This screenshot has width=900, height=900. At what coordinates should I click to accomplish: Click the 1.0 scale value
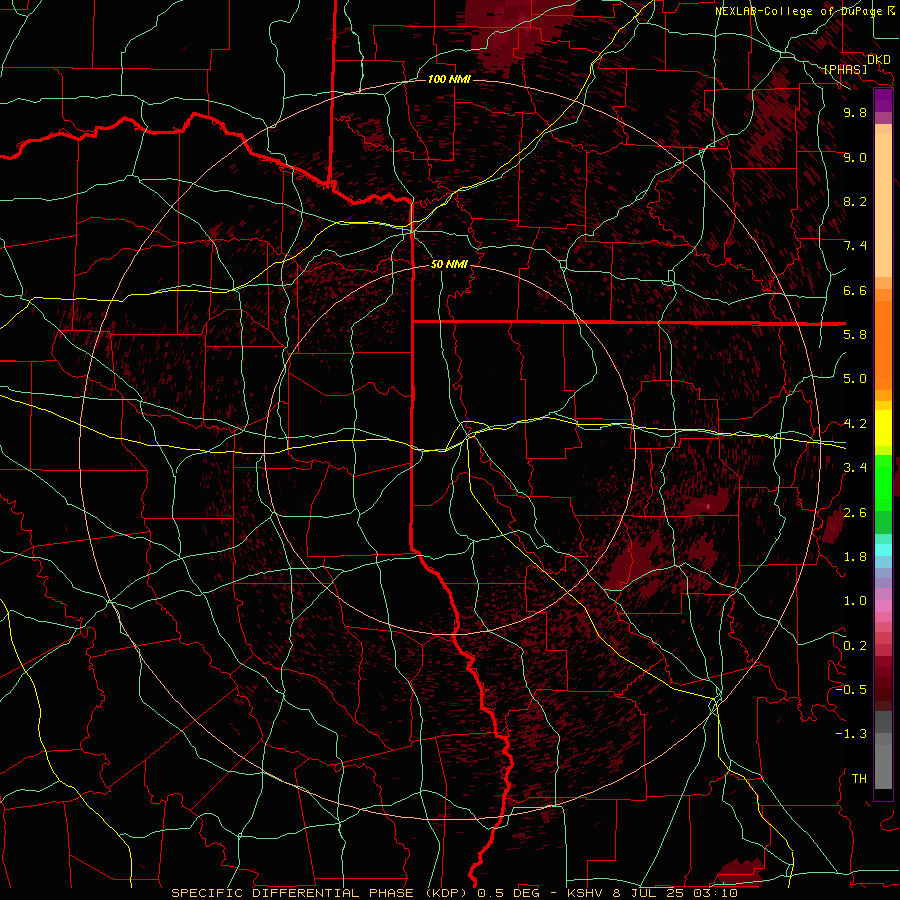pos(855,601)
